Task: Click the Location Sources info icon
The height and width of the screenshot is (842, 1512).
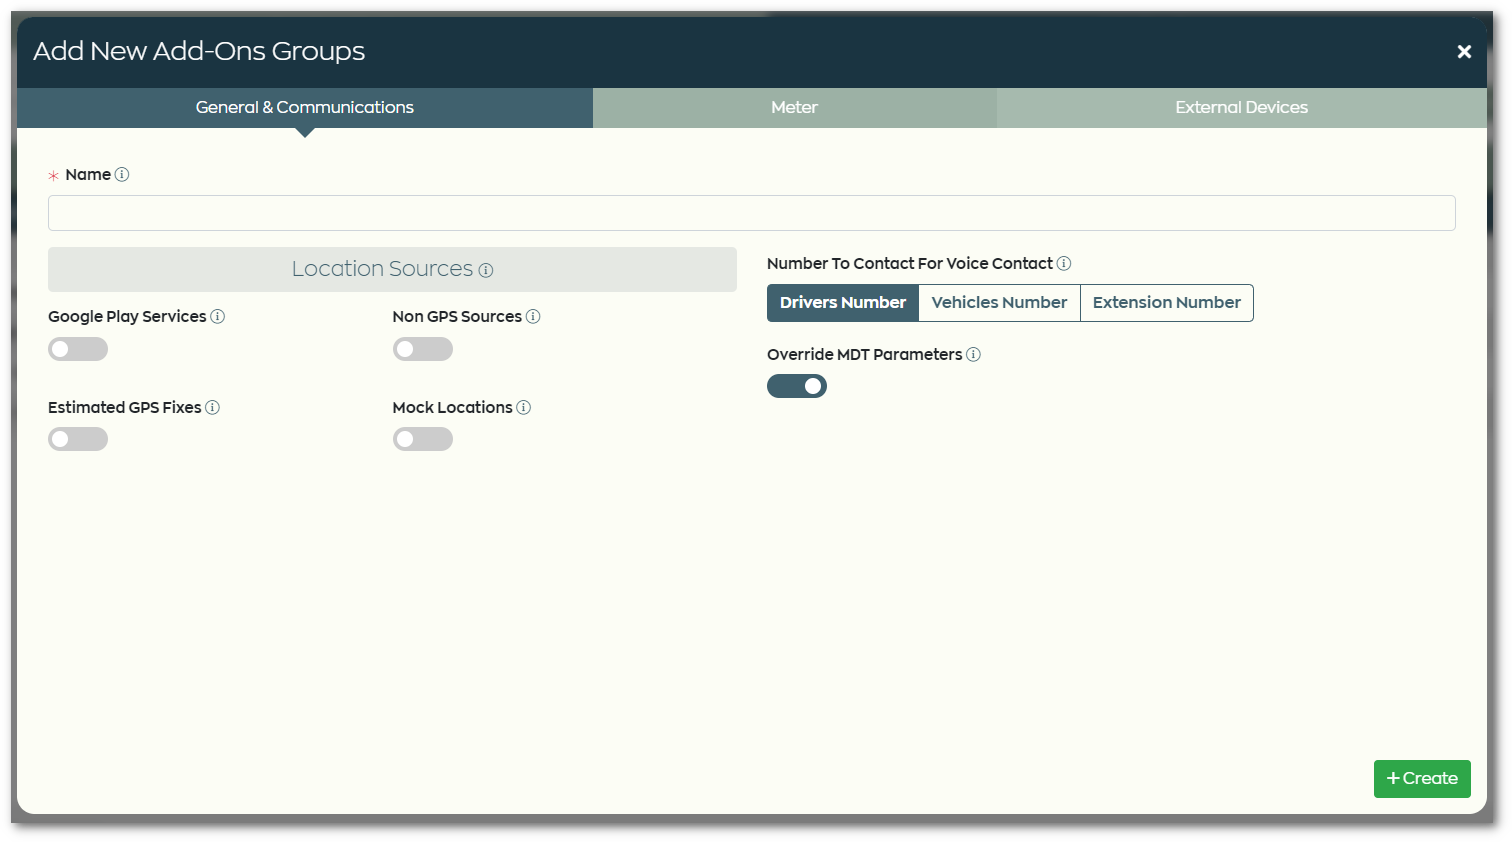Action: click(x=486, y=270)
